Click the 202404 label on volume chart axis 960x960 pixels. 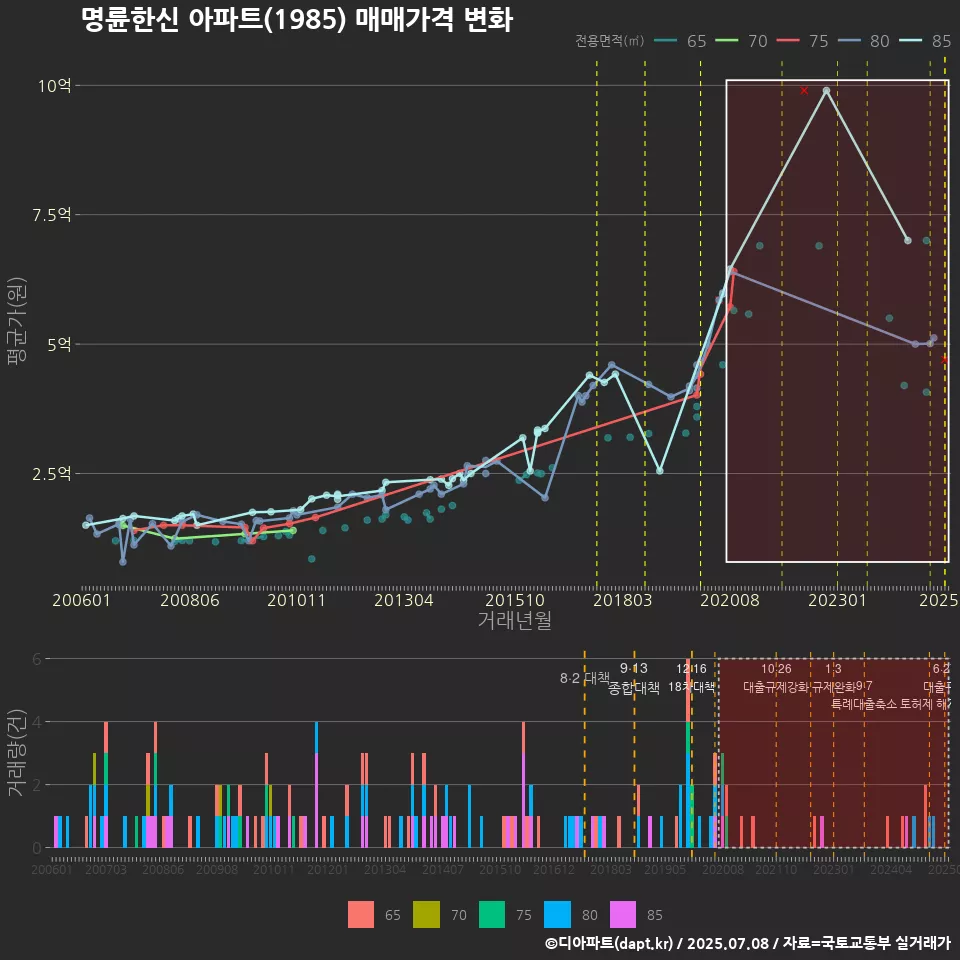[x=891, y=869]
